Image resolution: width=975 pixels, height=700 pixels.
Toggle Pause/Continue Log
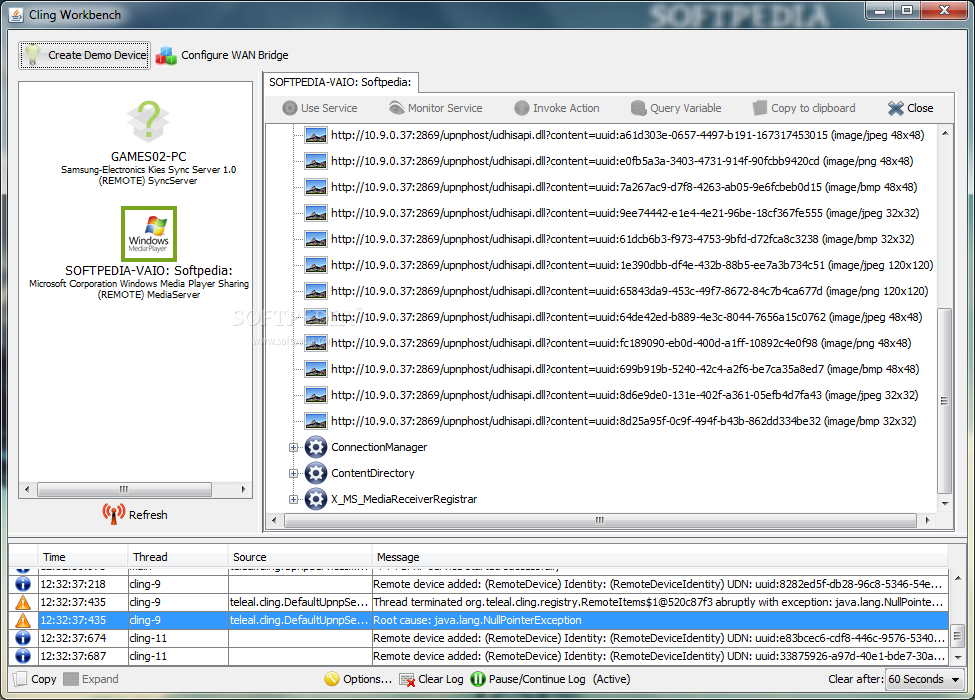click(x=528, y=679)
